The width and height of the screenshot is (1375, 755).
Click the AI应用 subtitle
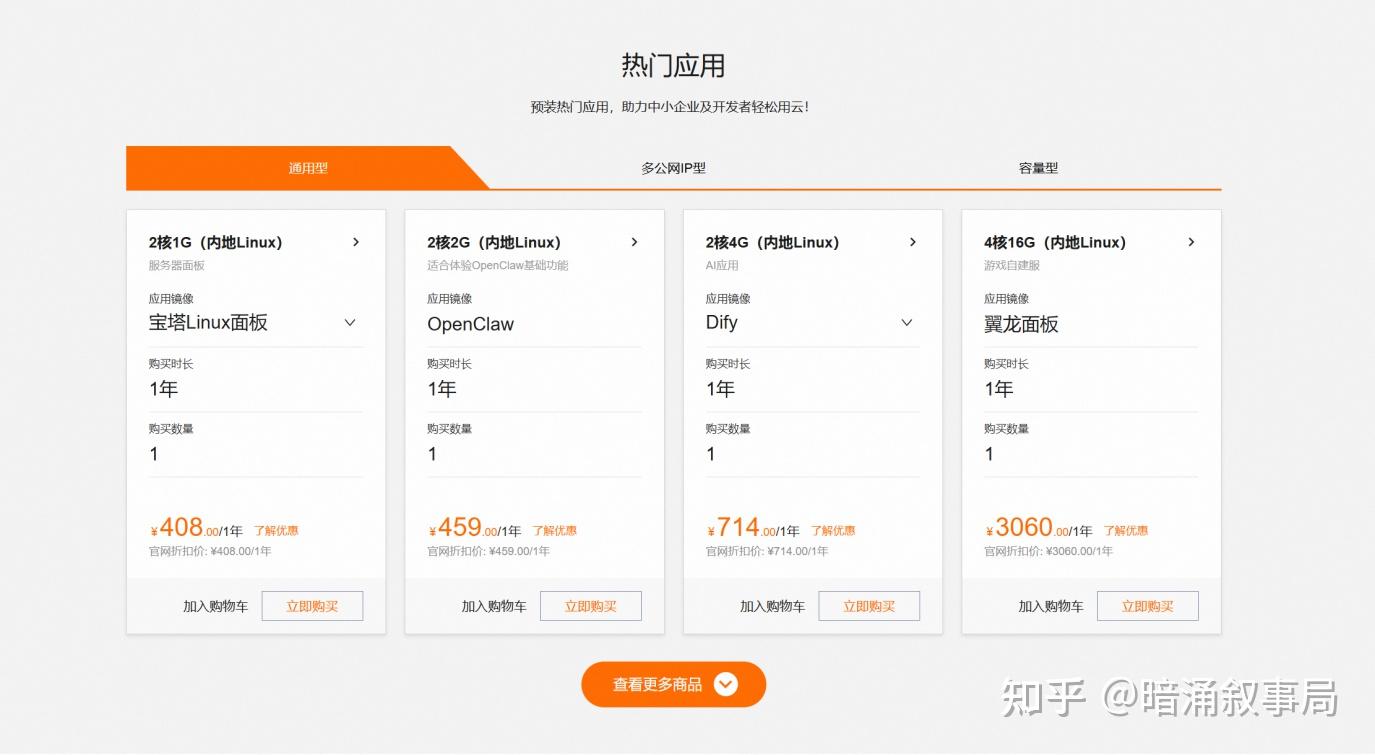[x=722, y=266]
